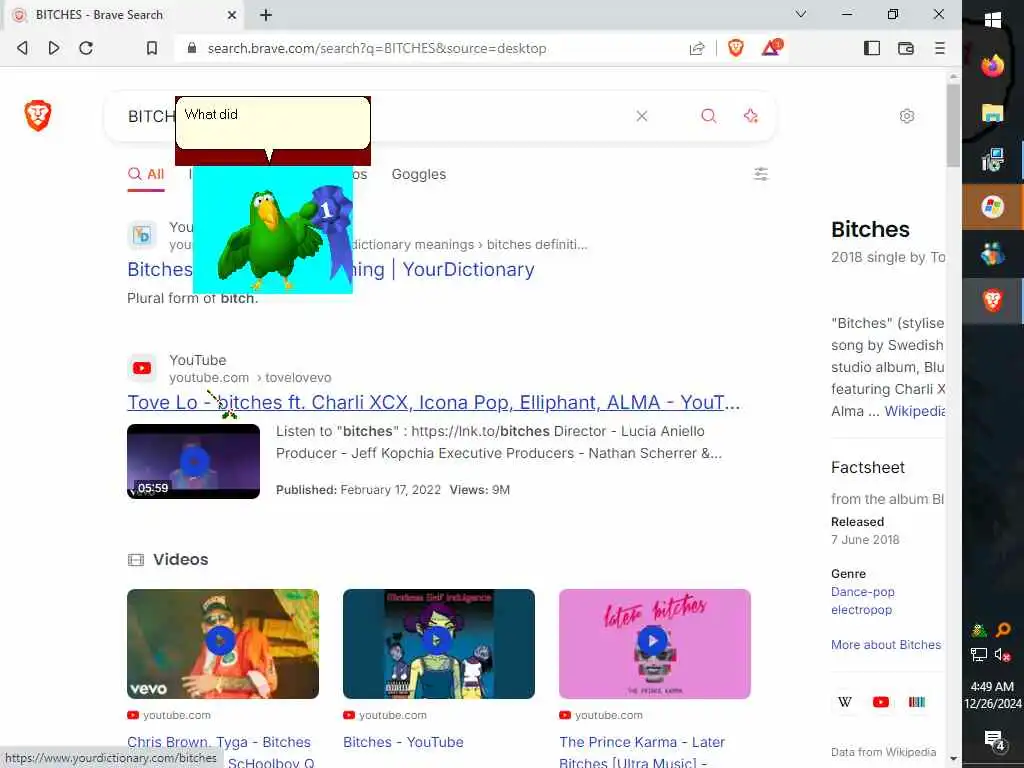Click the parrot's What did speech bubble
The width and height of the screenshot is (1024, 768).
(x=273, y=124)
